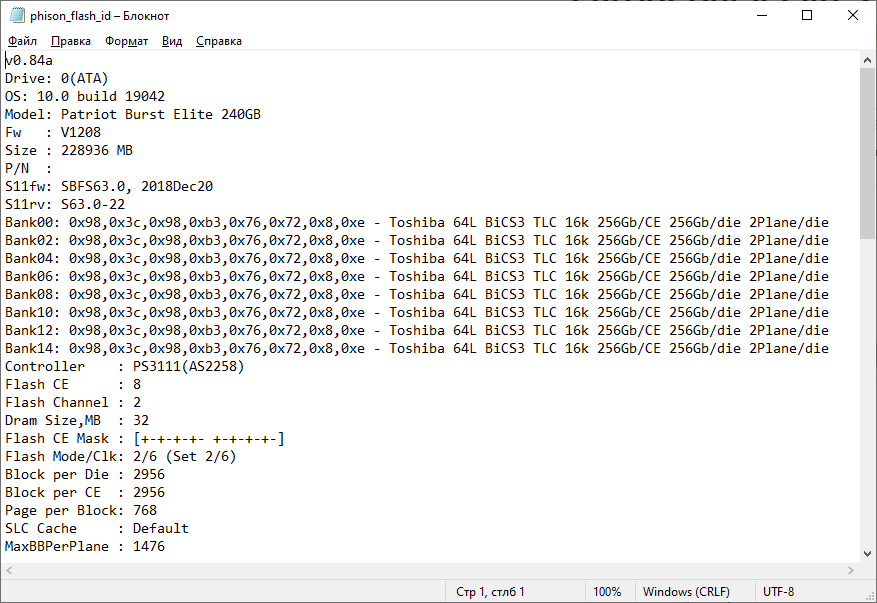Click the Bank00 flash ID line

pos(417,222)
